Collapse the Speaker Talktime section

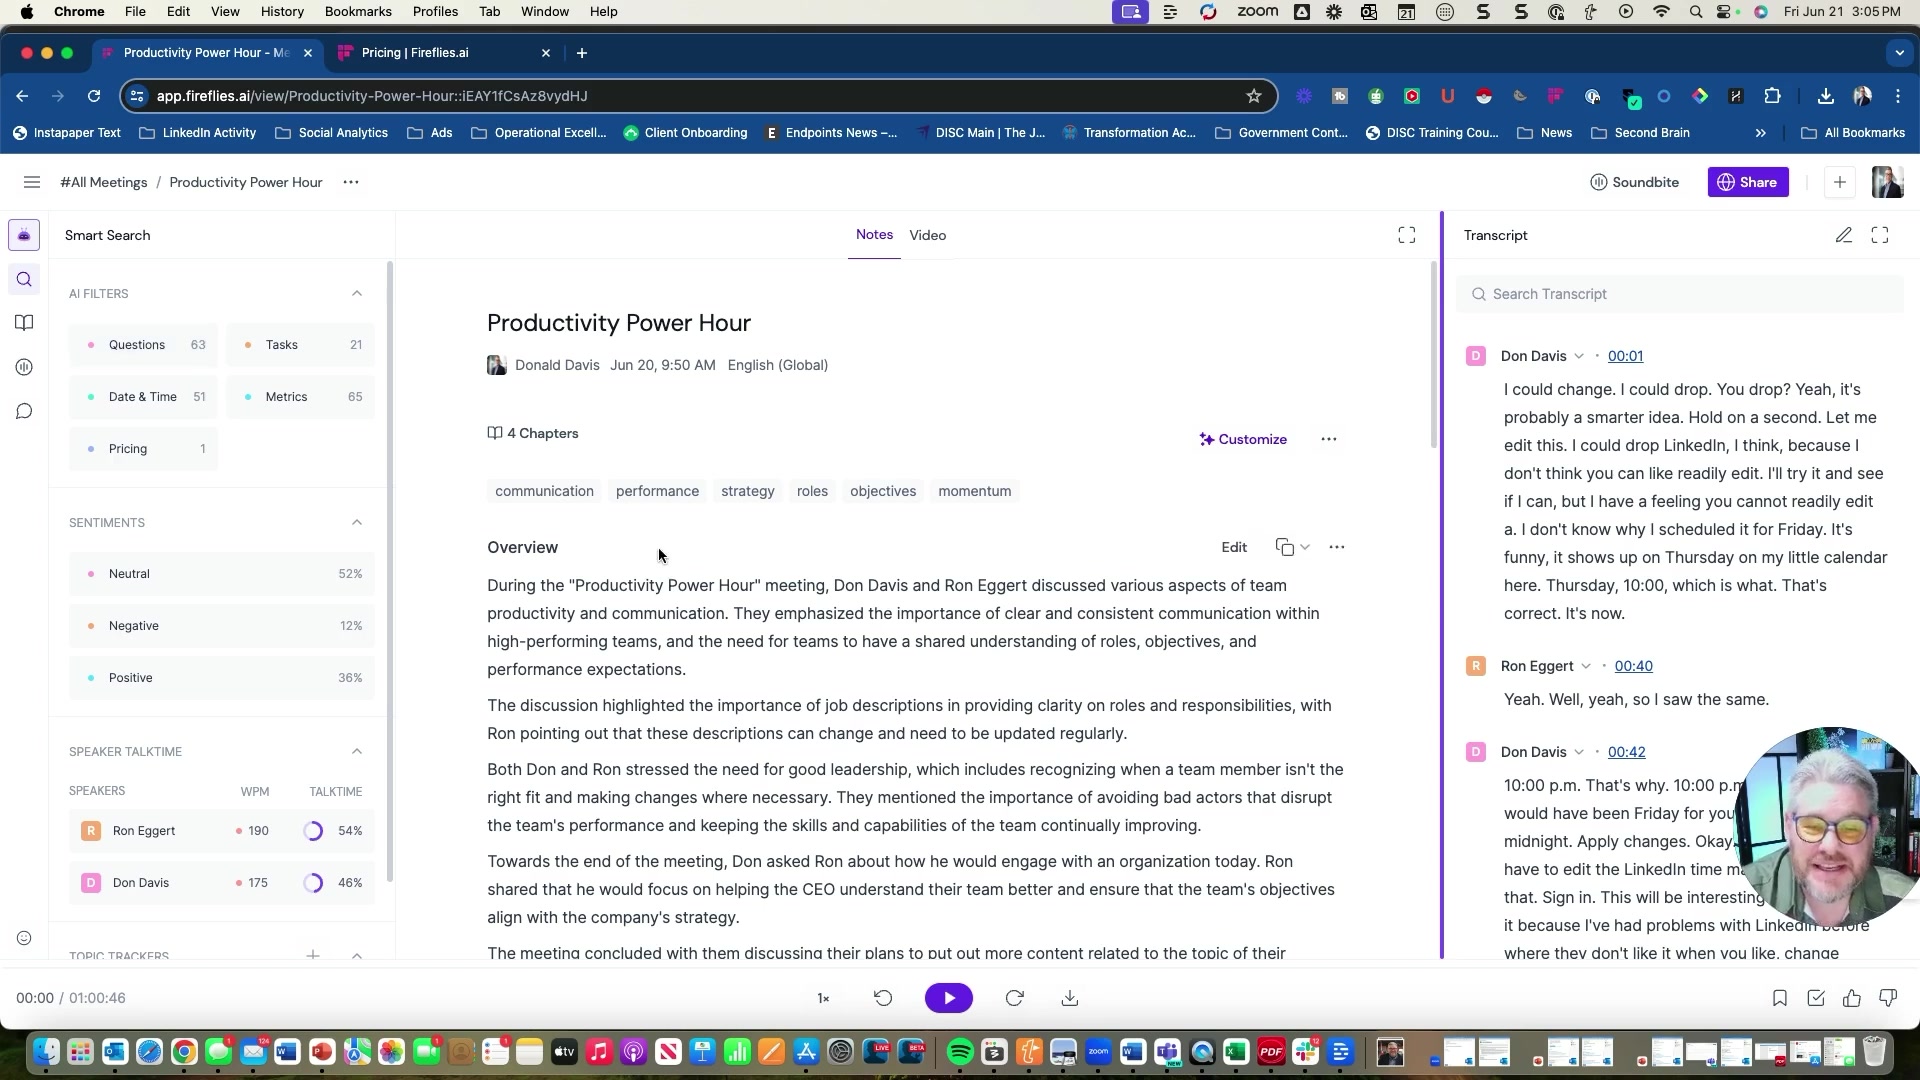pyautogui.click(x=357, y=751)
